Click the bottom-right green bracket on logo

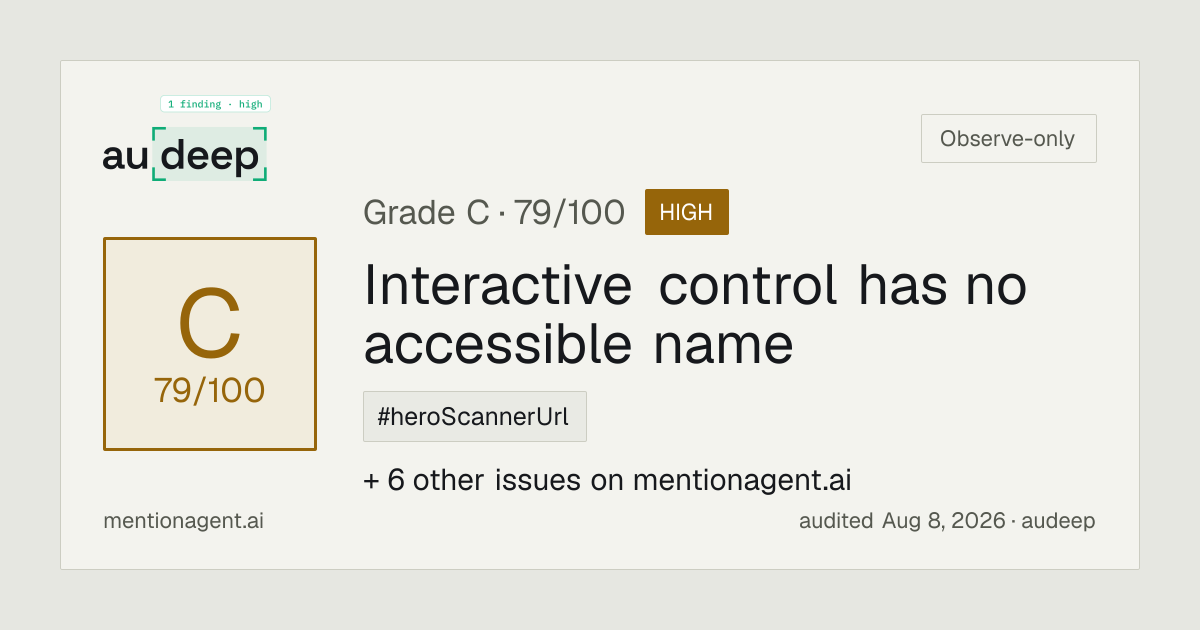tap(261, 174)
